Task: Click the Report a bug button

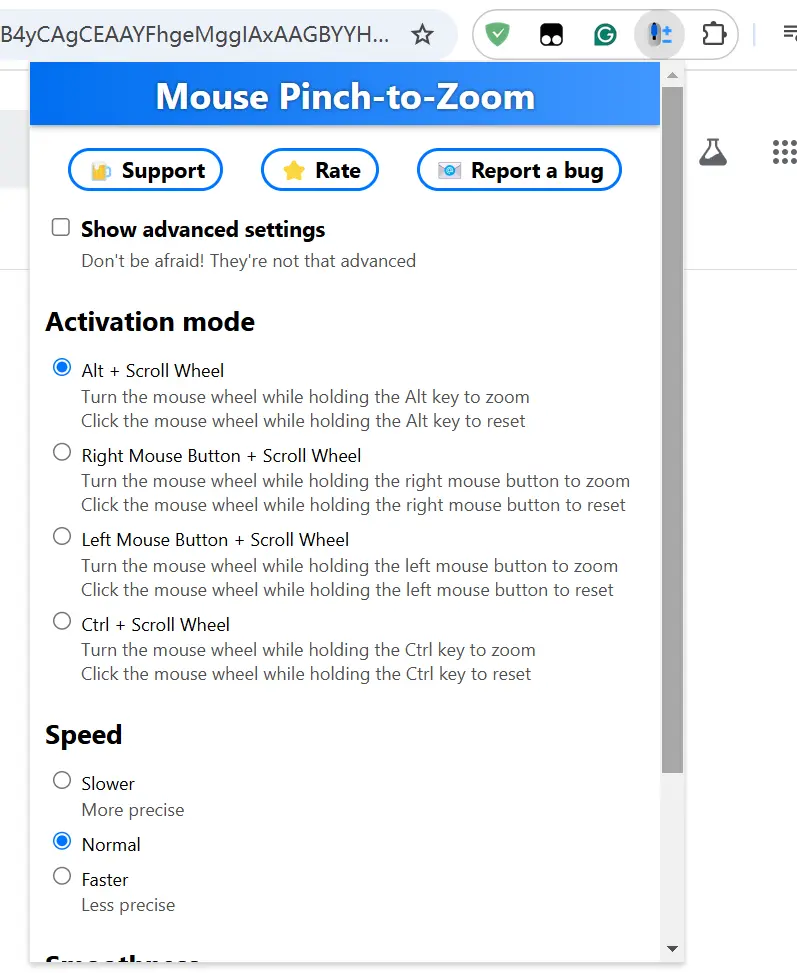Action: pyautogui.click(x=519, y=170)
